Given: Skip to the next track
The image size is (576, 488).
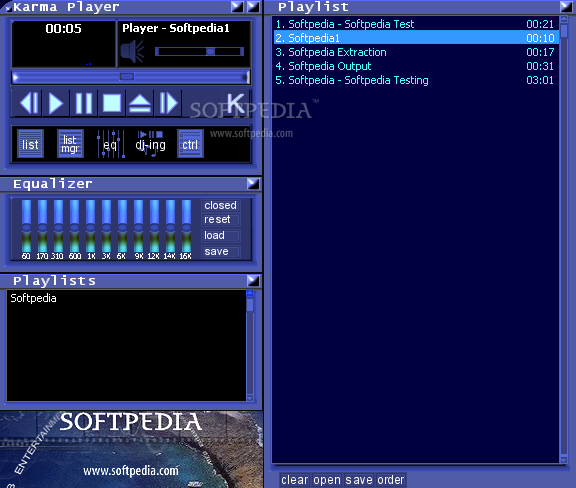Looking at the screenshot, I should tap(168, 103).
